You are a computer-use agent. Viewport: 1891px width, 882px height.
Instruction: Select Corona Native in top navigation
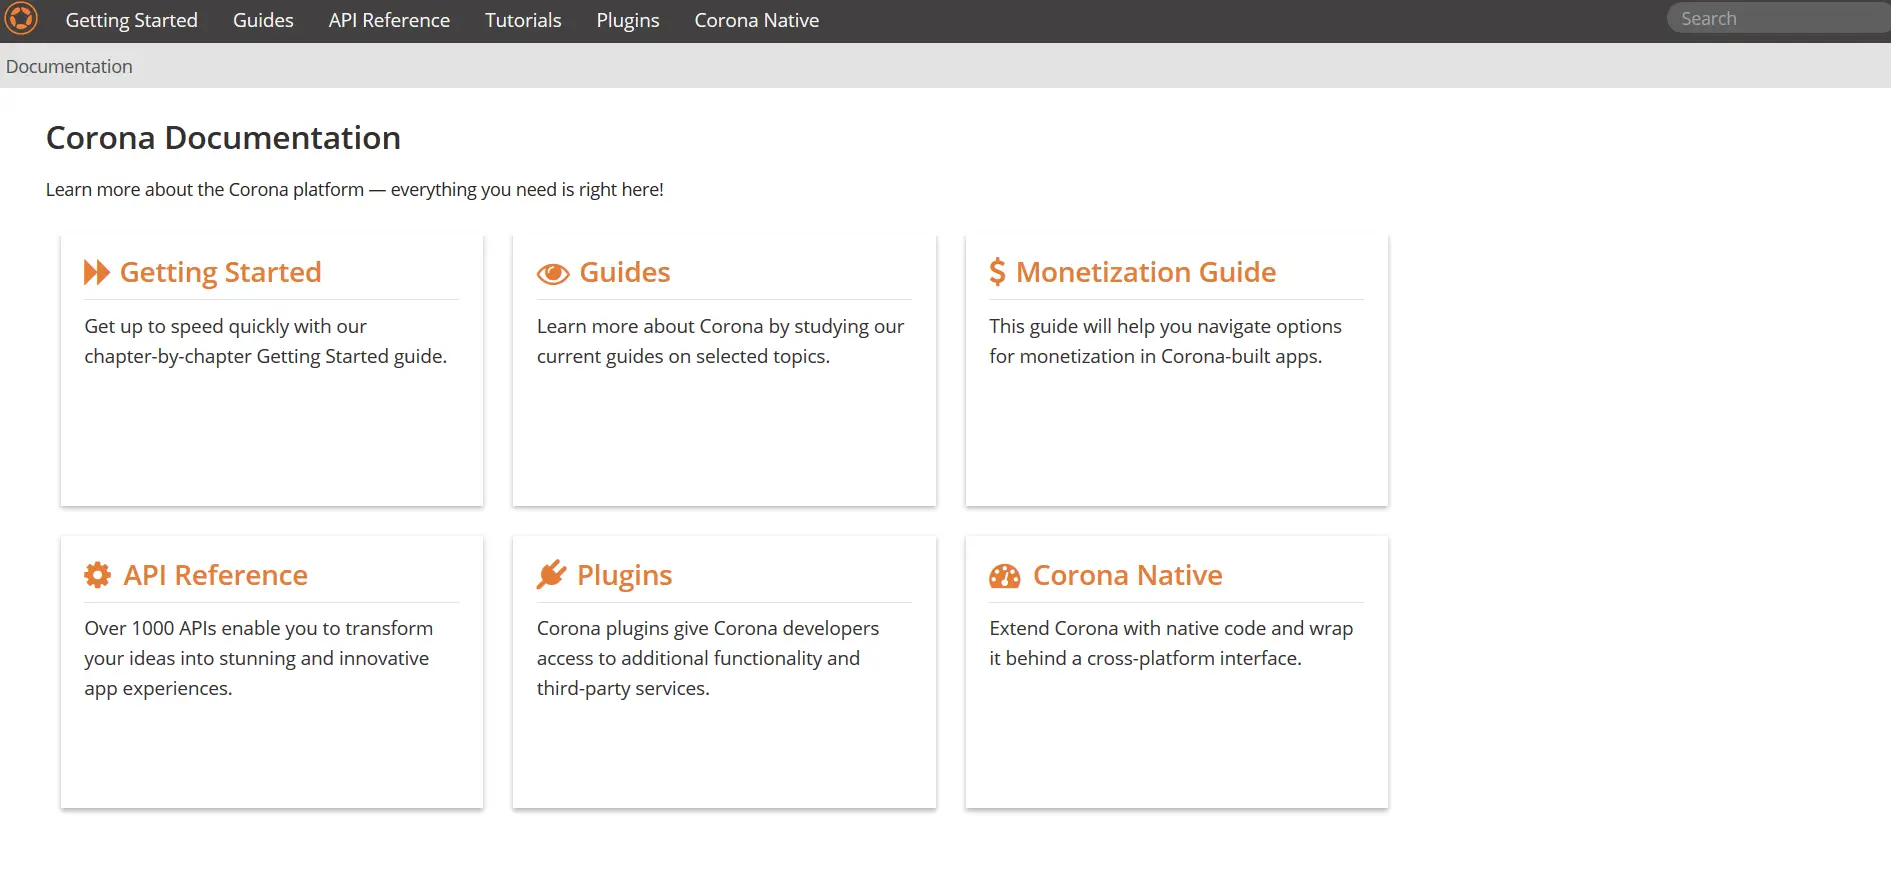[757, 20]
